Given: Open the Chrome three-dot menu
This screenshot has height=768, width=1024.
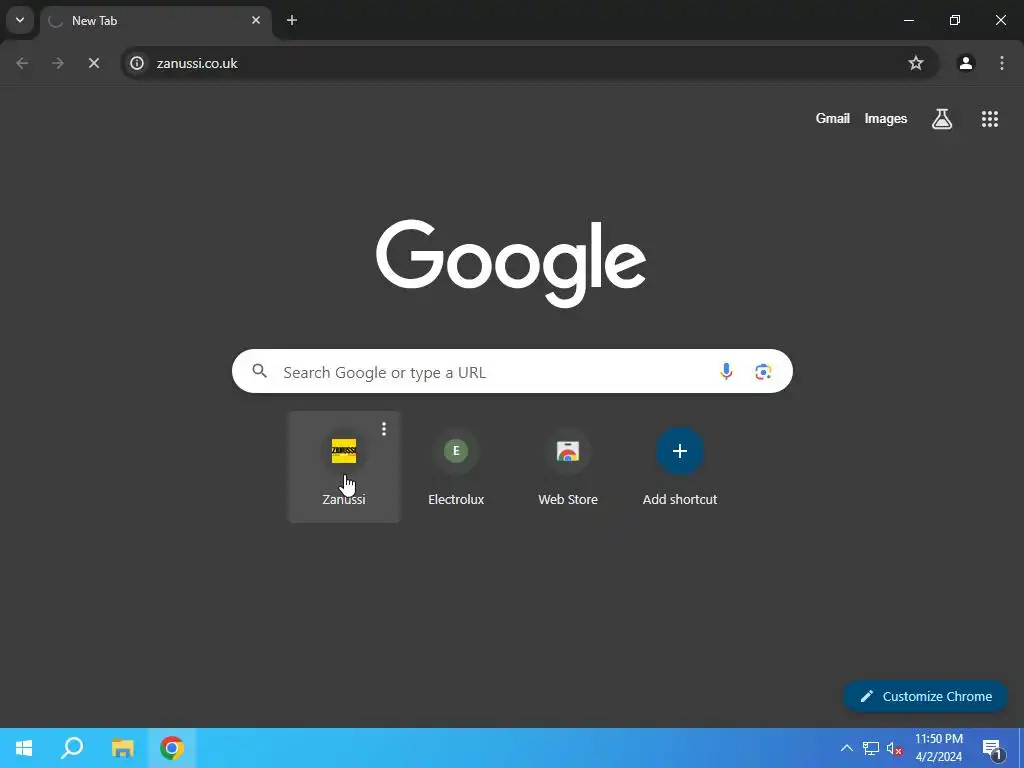Looking at the screenshot, I should tap(1002, 63).
